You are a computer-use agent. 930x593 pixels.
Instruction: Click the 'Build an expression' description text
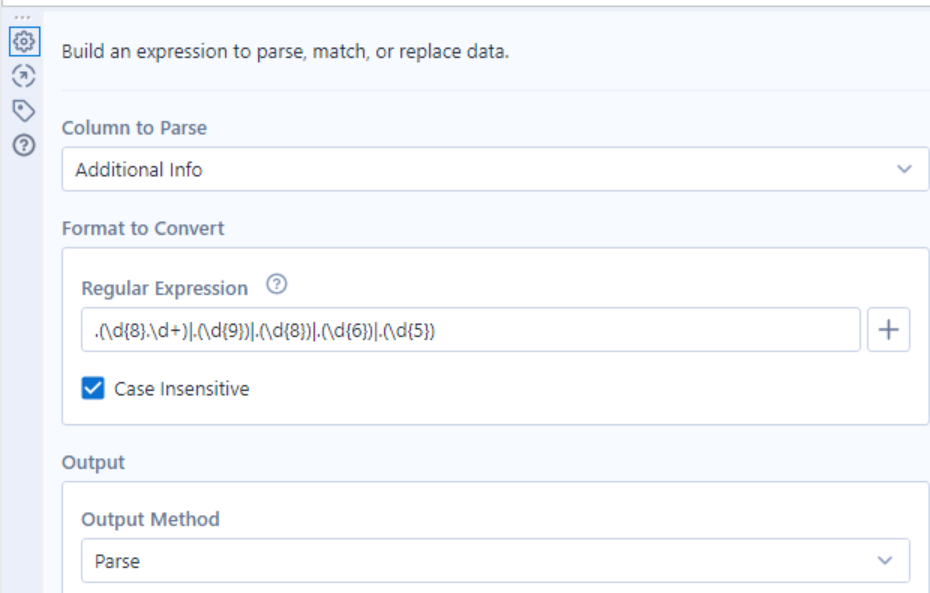click(x=285, y=51)
